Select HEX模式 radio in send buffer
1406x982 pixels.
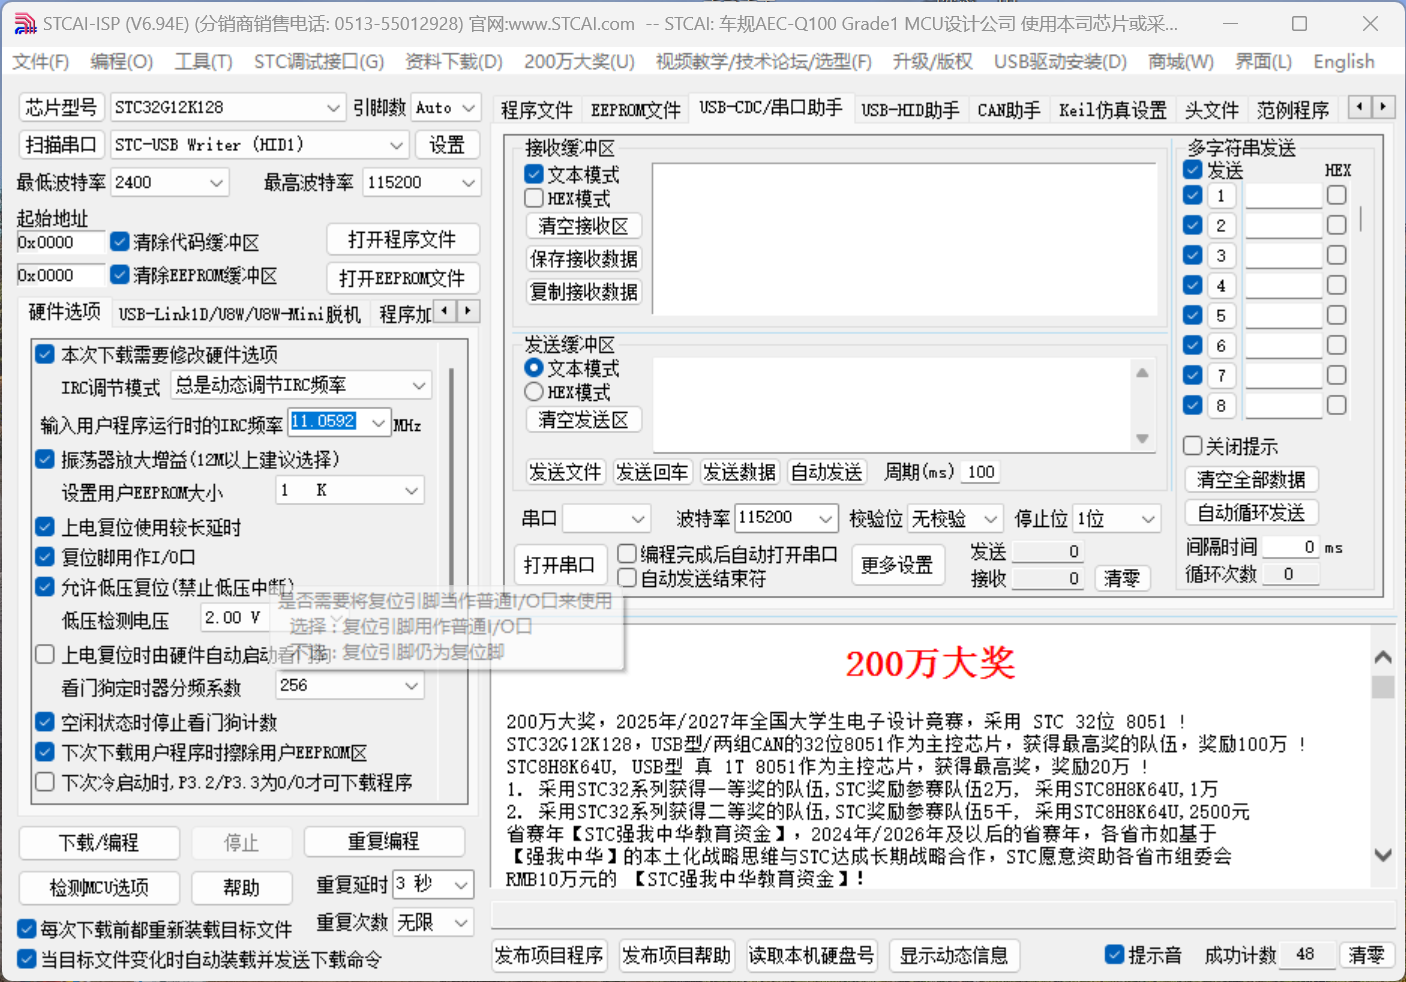pyautogui.click(x=535, y=392)
